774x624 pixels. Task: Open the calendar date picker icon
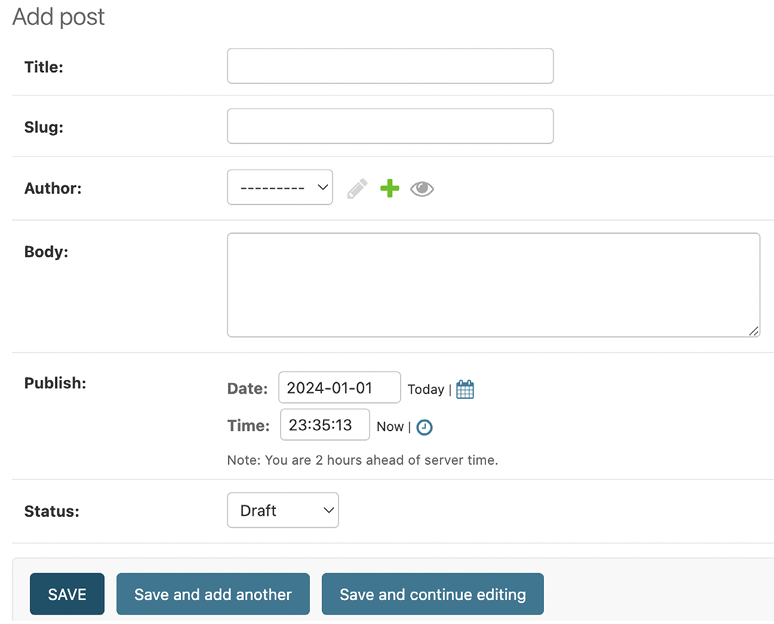click(x=465, y=389)
